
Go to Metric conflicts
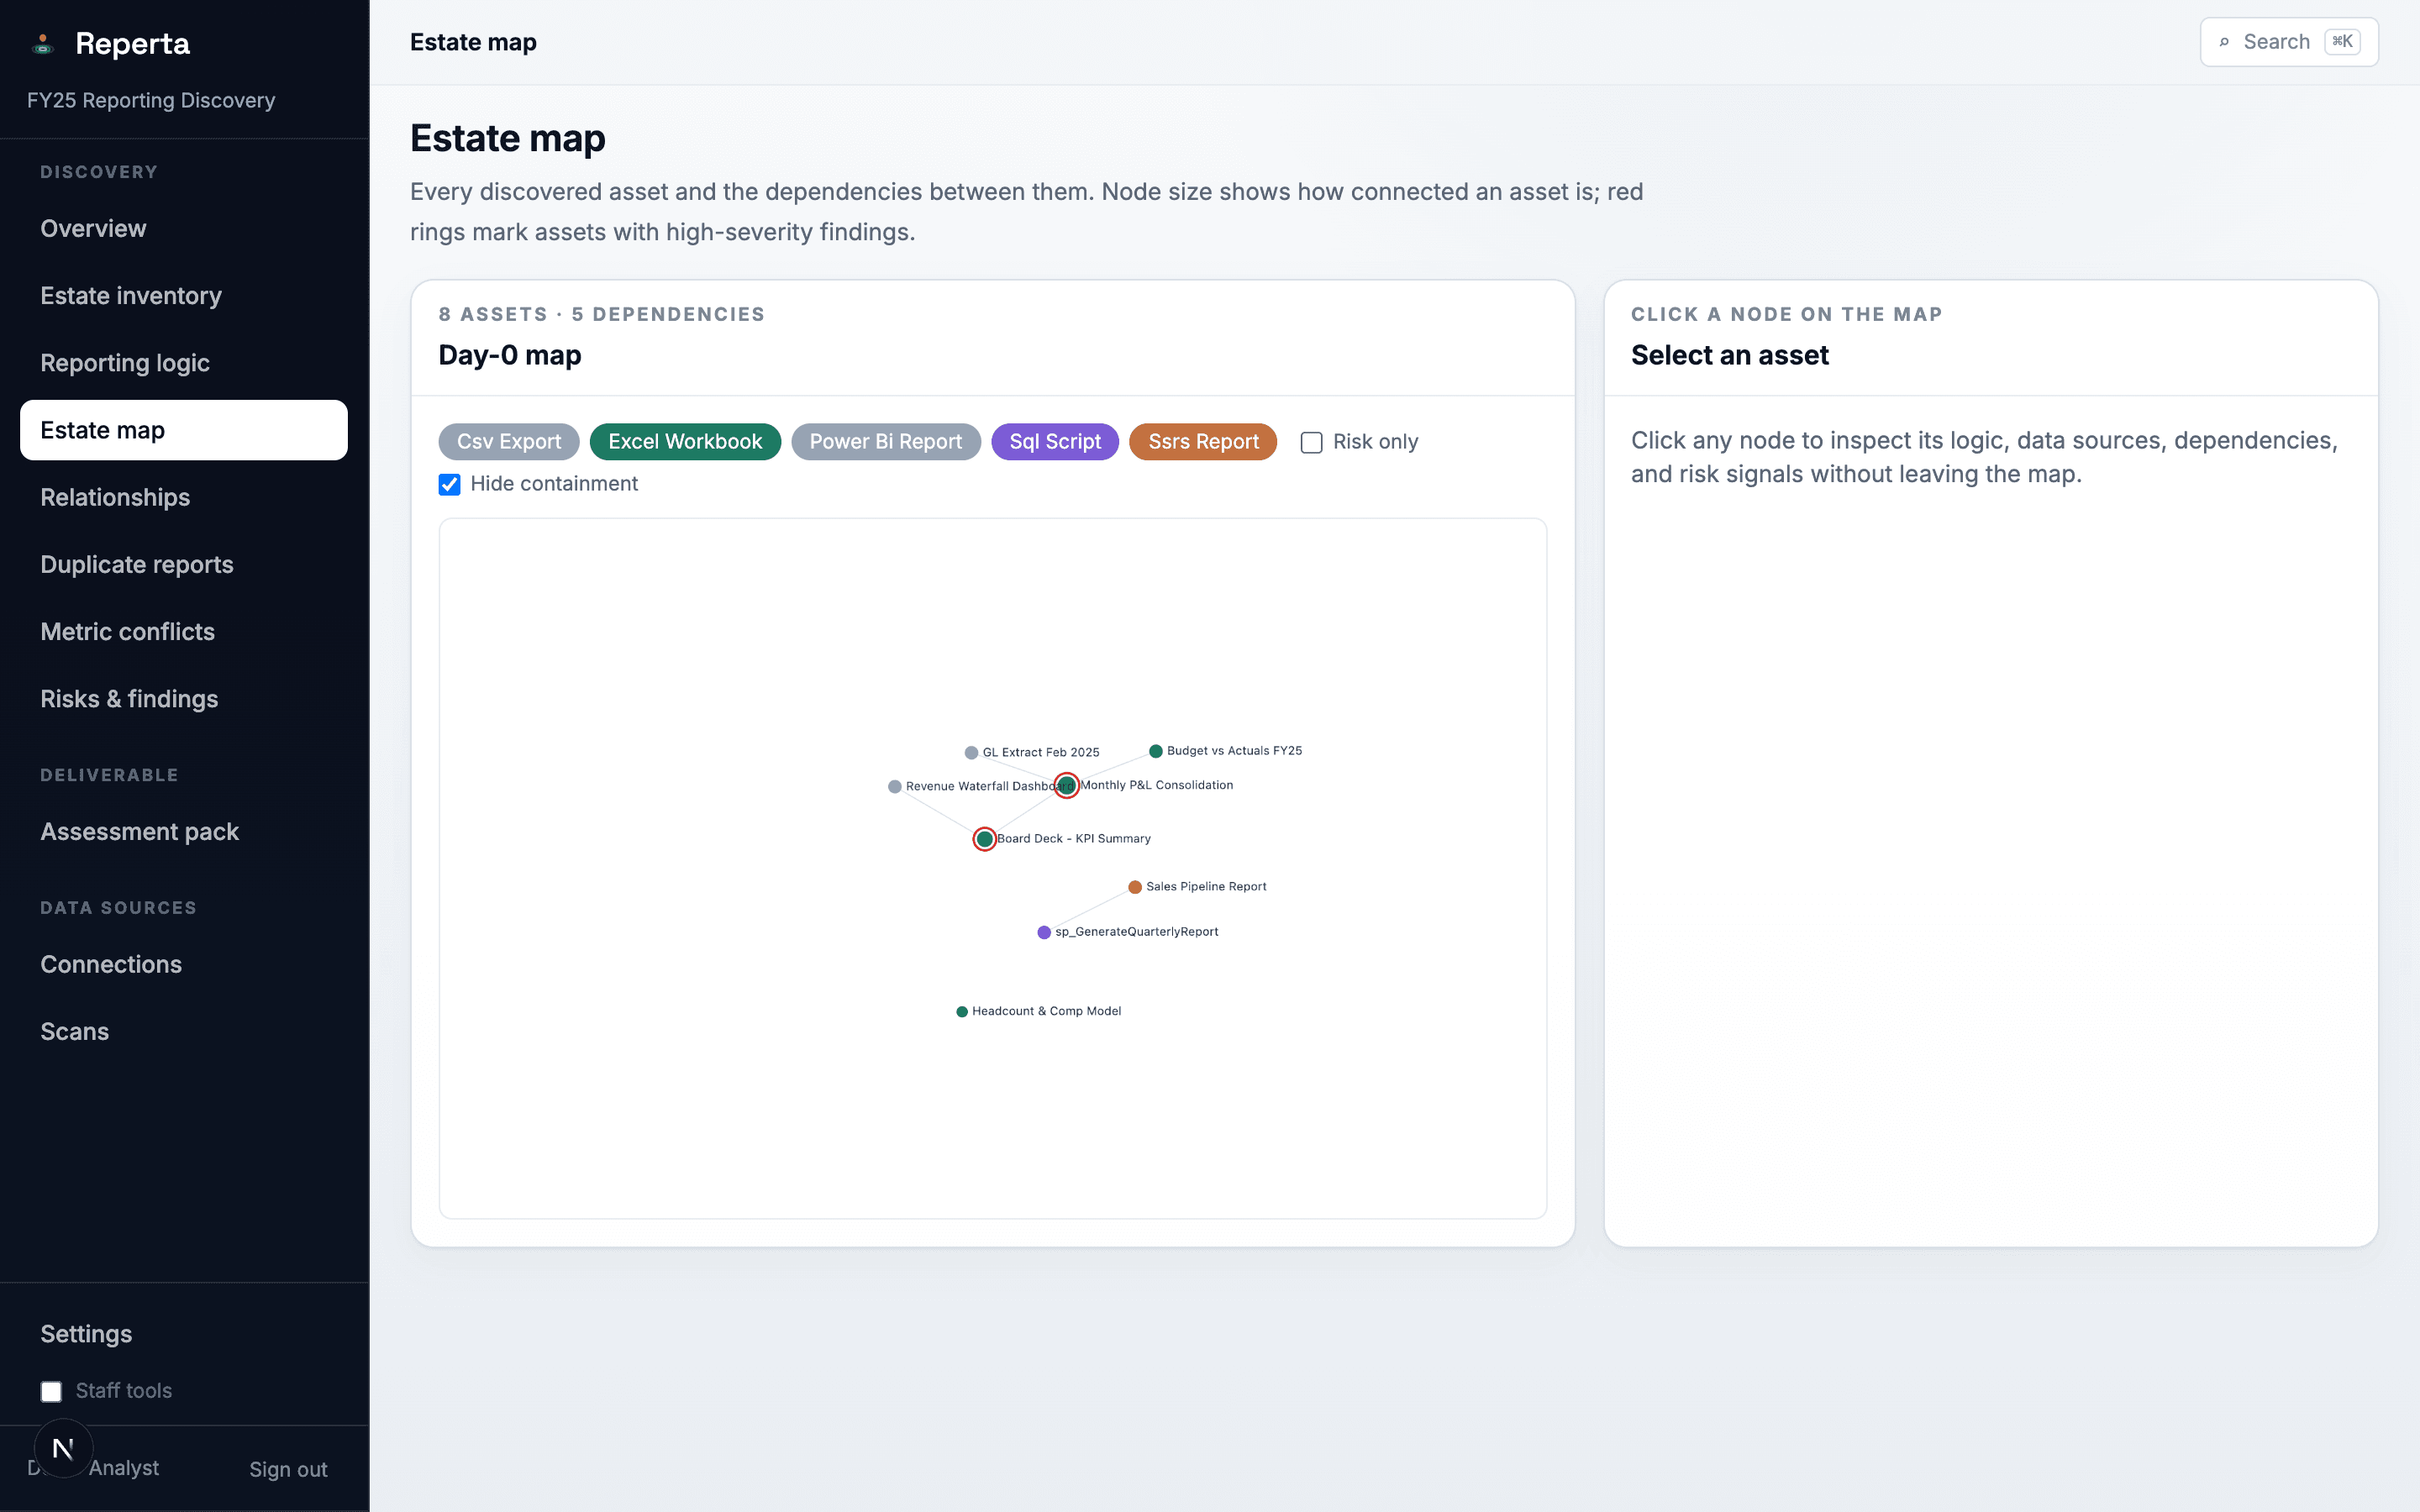click(x=184, y=631)
